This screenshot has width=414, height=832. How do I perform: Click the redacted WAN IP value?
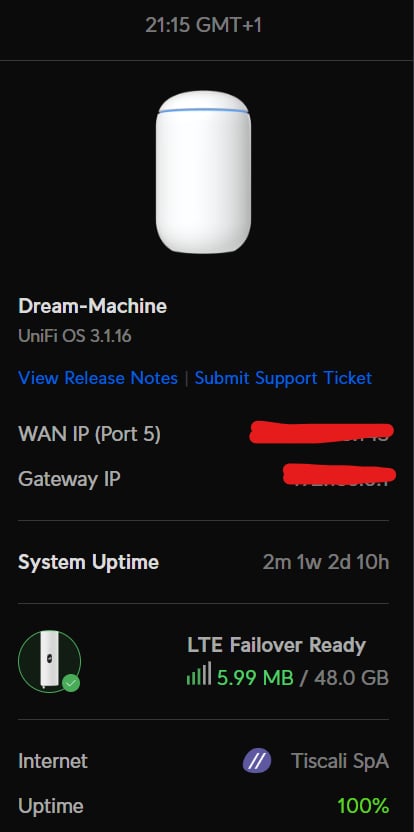click(322, 432)
